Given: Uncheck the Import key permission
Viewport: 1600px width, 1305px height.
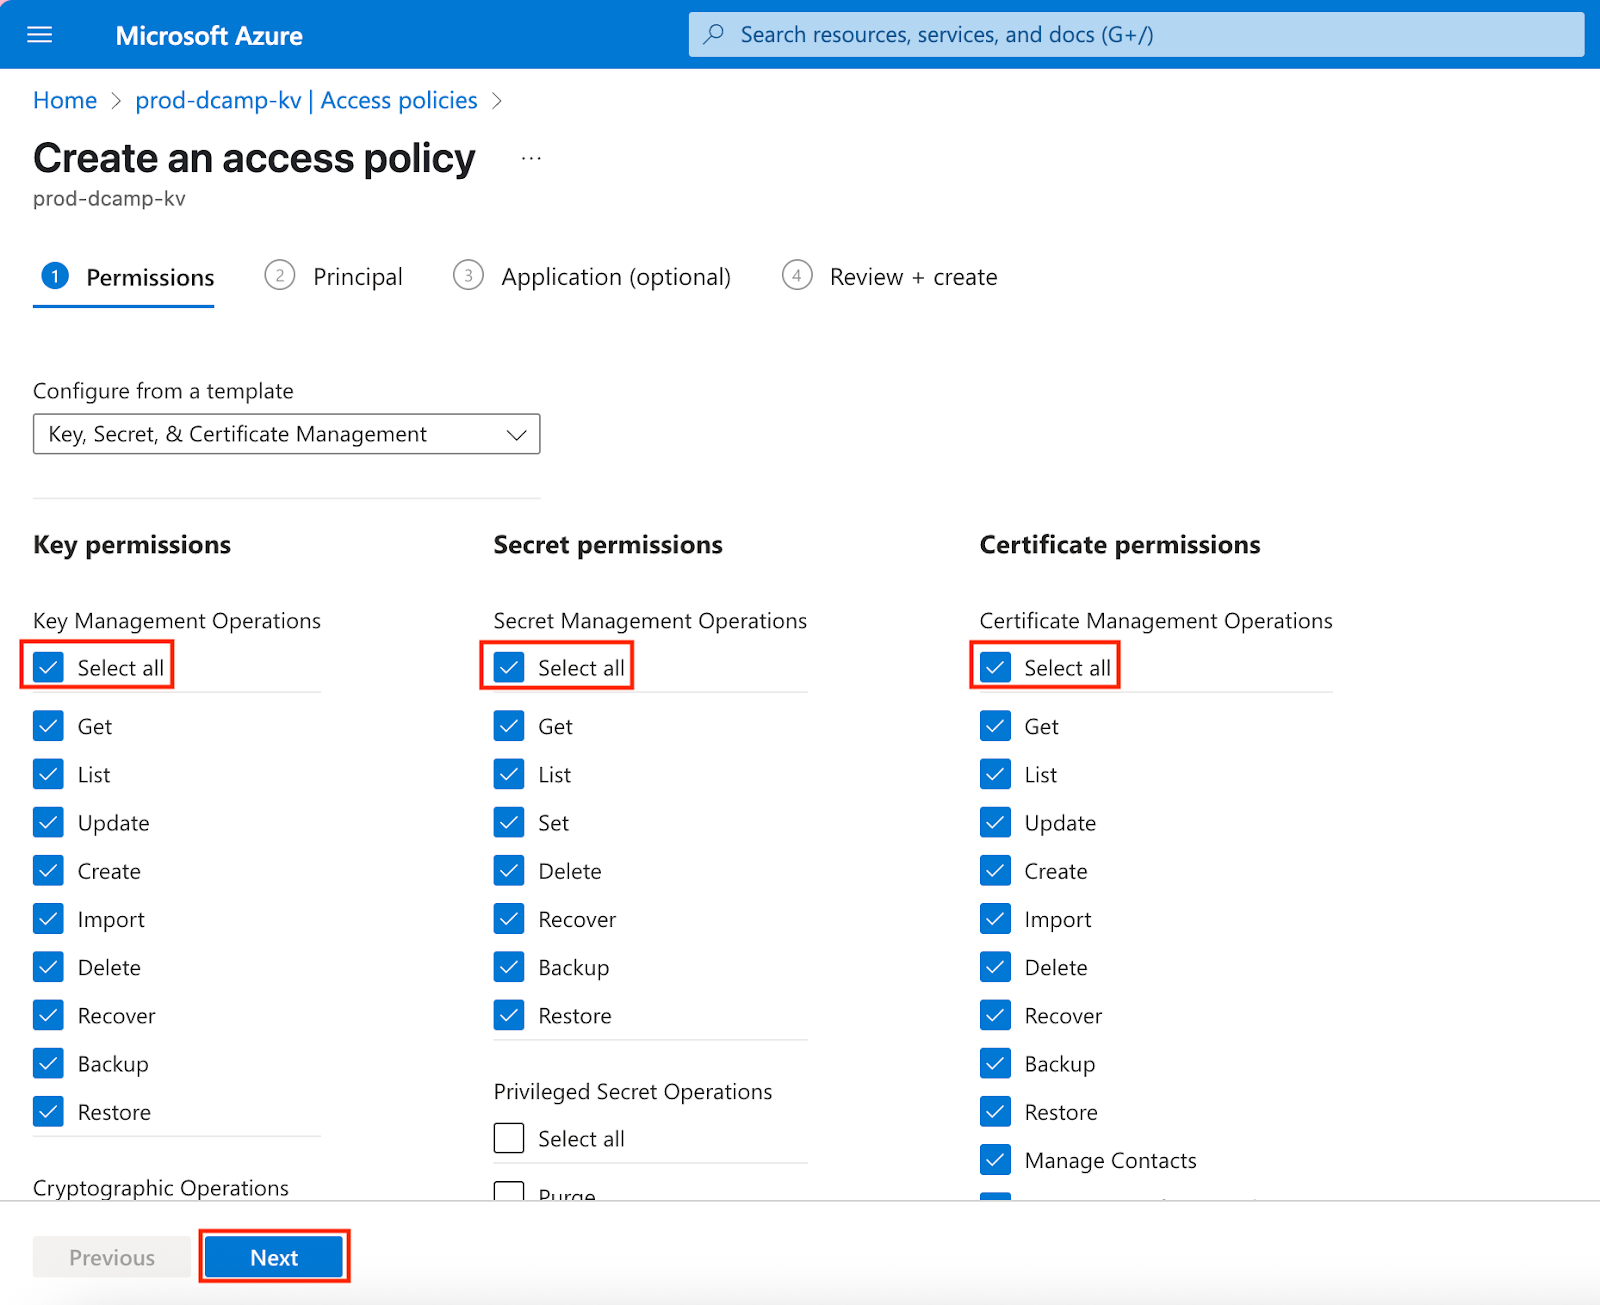Looking at the screenshot, I should point(48,918).
